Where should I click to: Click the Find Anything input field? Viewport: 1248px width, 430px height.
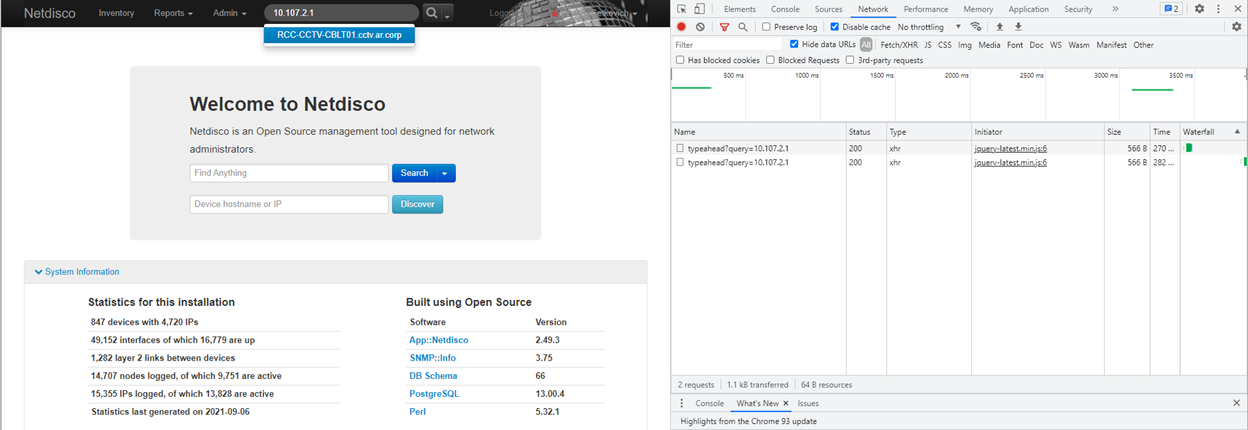pos(289,173)
